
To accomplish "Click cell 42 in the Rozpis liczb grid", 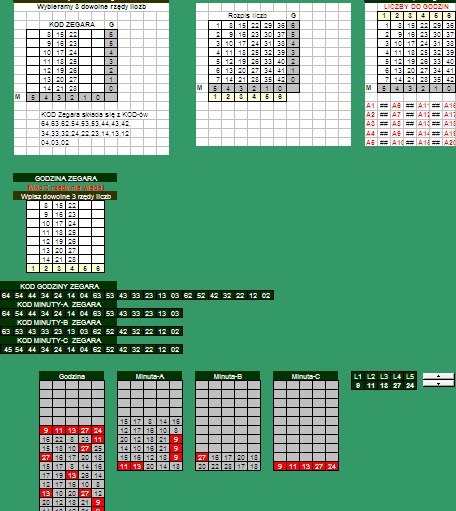I will click(x=281, y=79).
